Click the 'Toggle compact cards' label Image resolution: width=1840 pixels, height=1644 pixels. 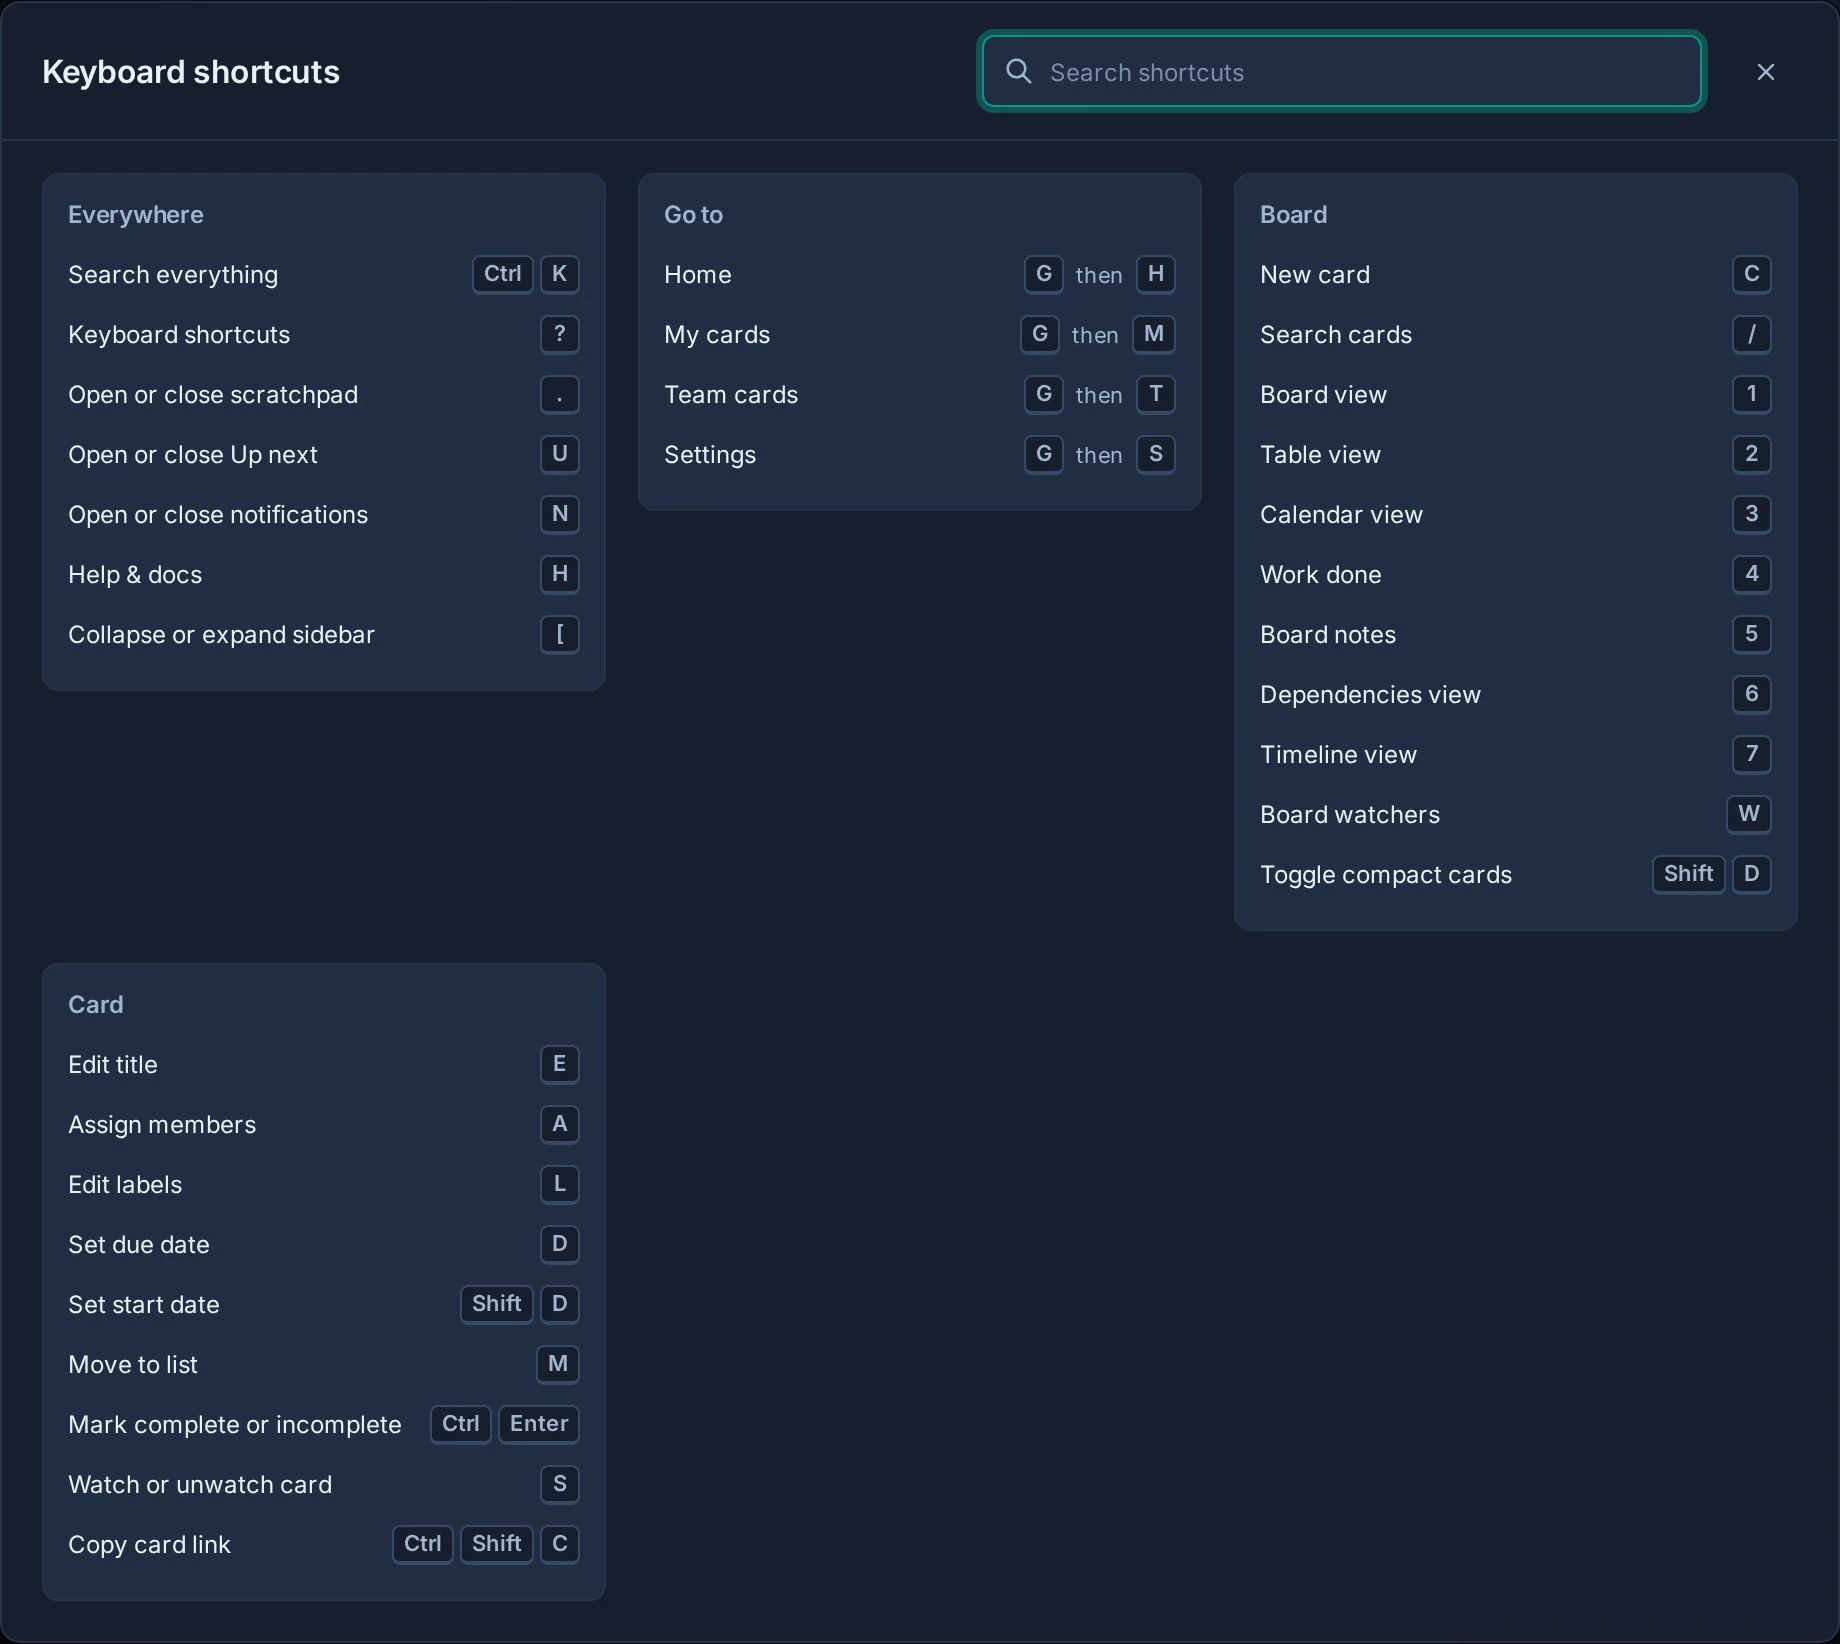[x=1386, y=874]
